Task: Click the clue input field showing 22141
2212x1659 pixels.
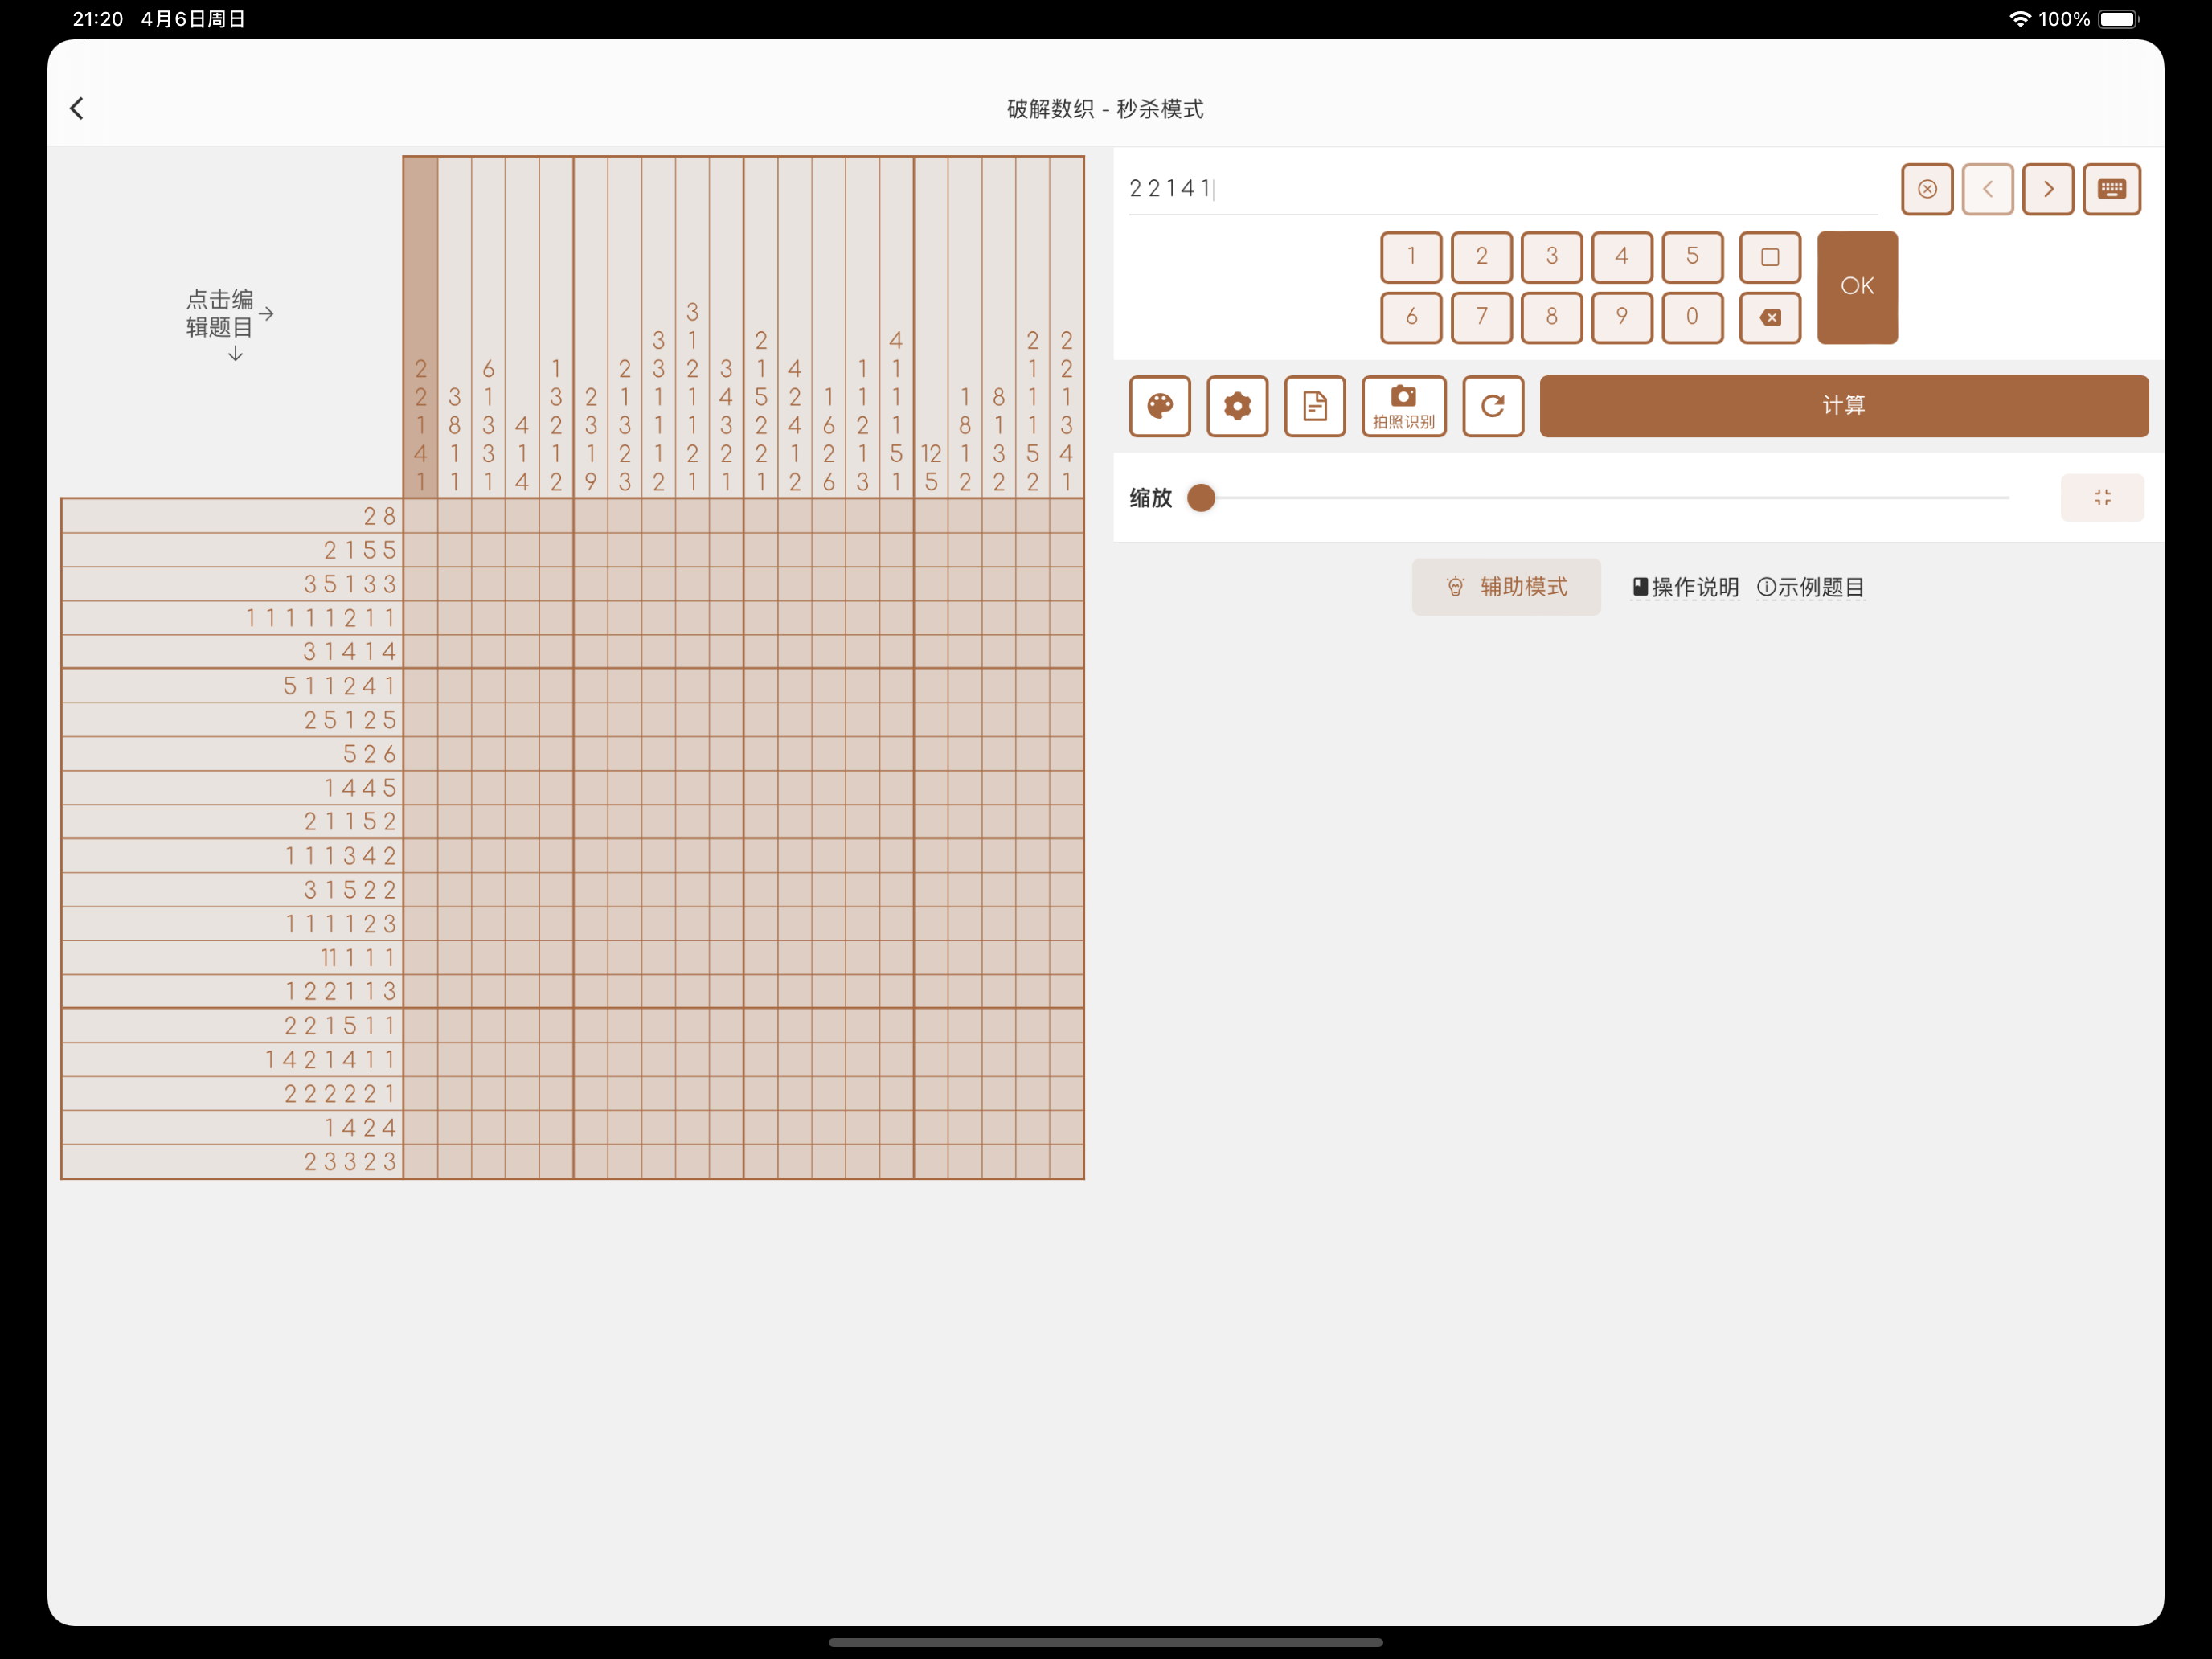Action: 1500,189
